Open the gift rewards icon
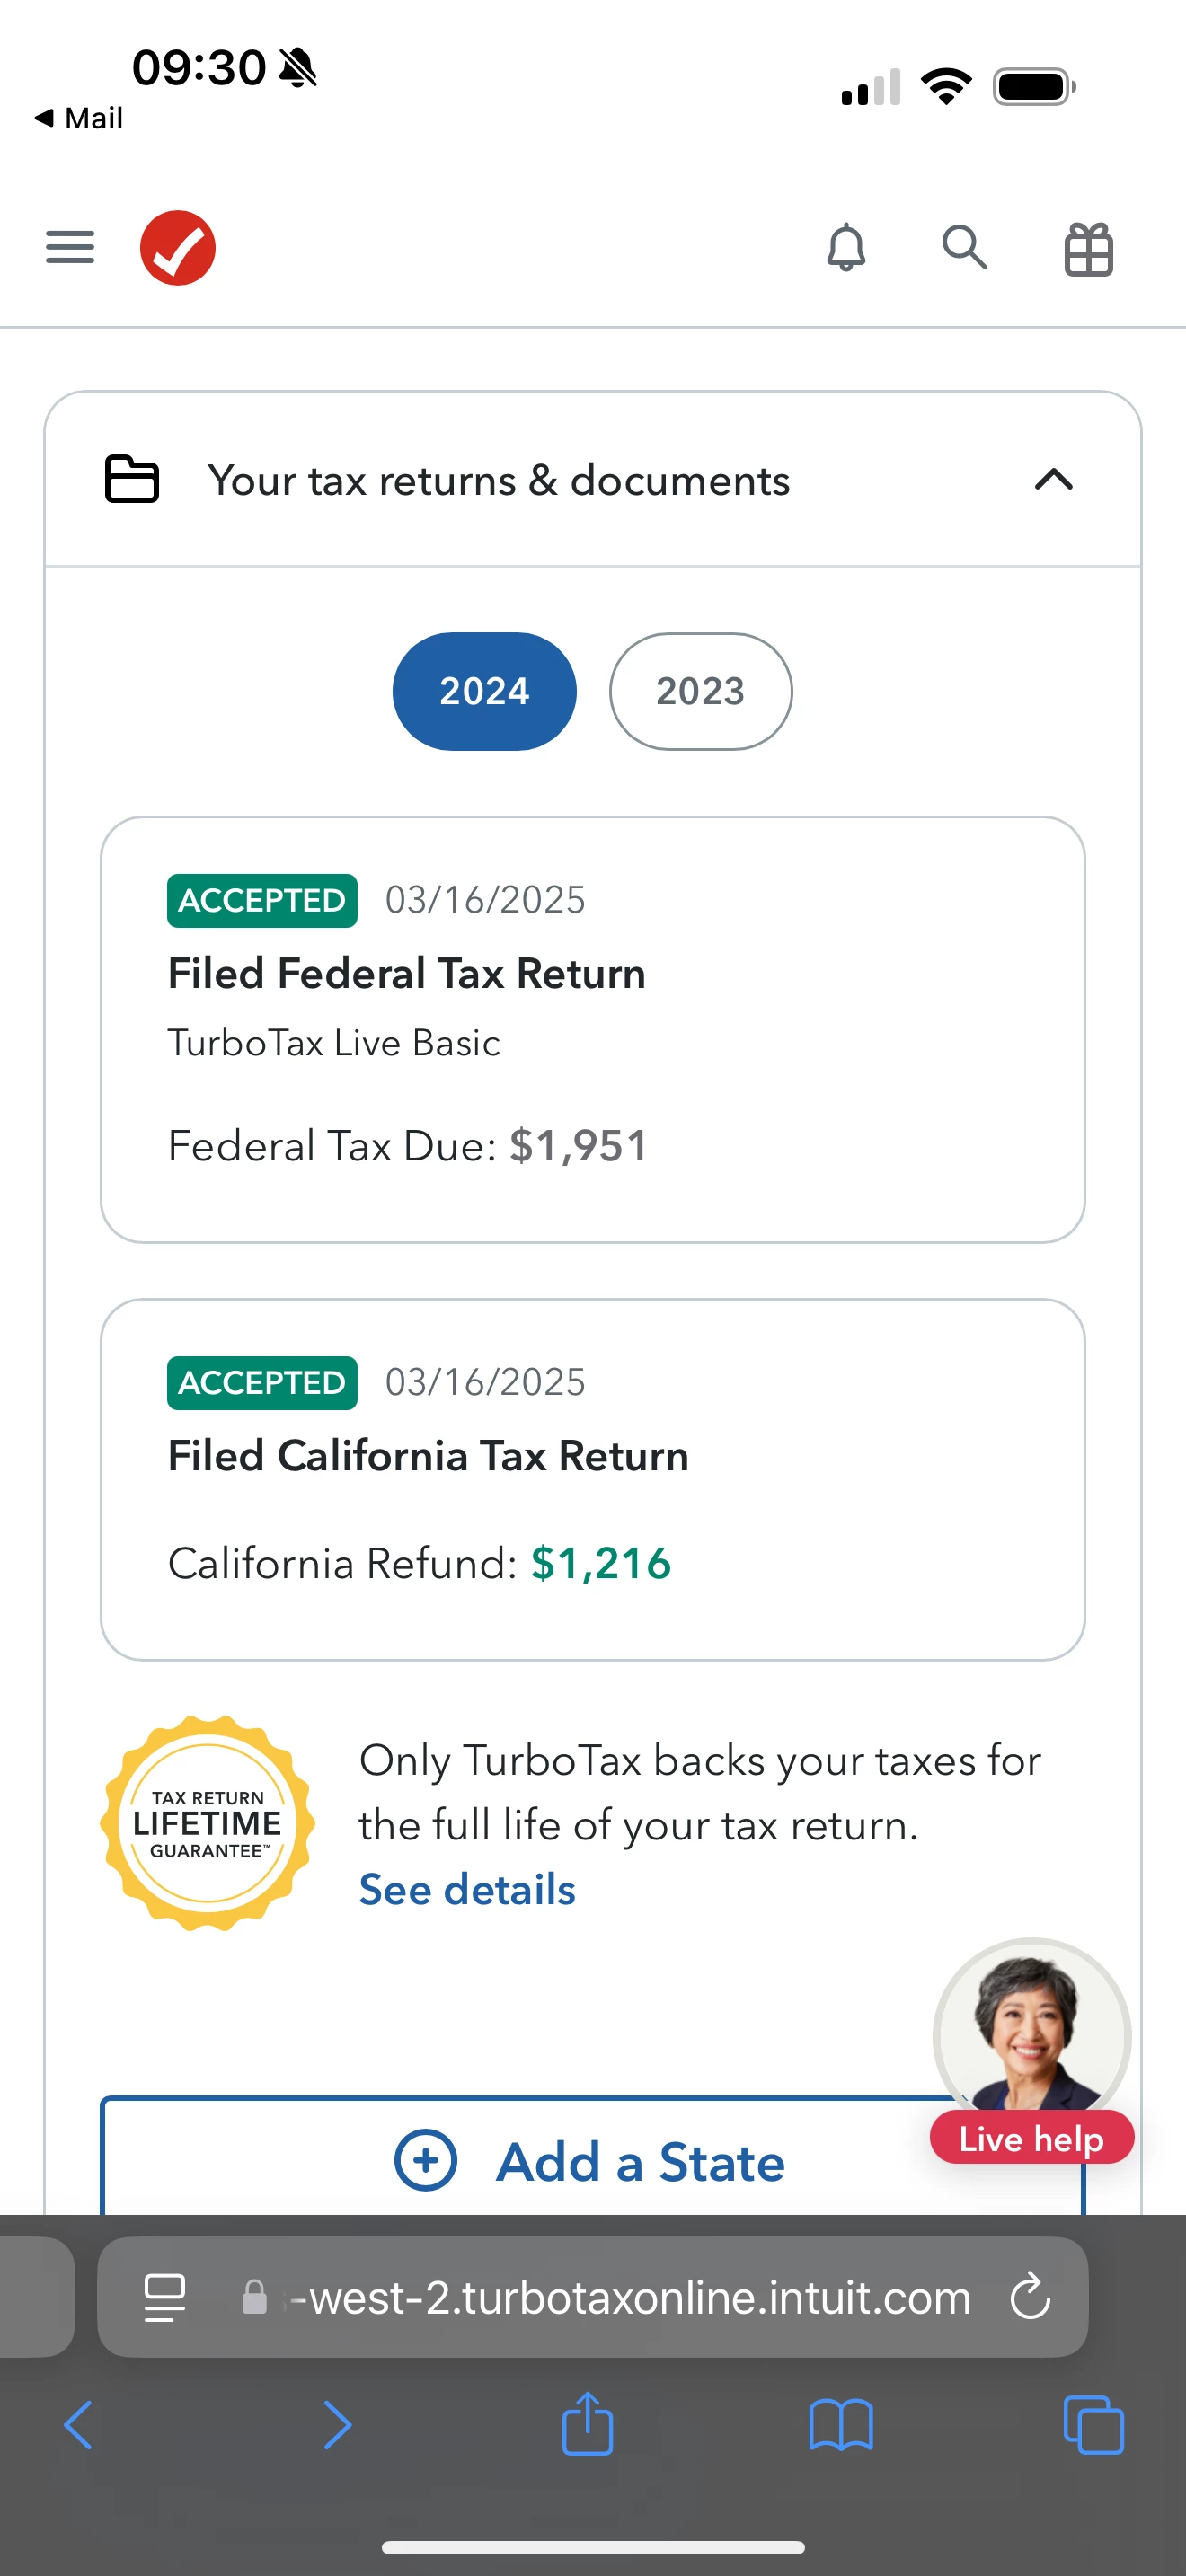Viewport: 1186px width, 2576px height. pyautogui.click(x=1088, y=249)
